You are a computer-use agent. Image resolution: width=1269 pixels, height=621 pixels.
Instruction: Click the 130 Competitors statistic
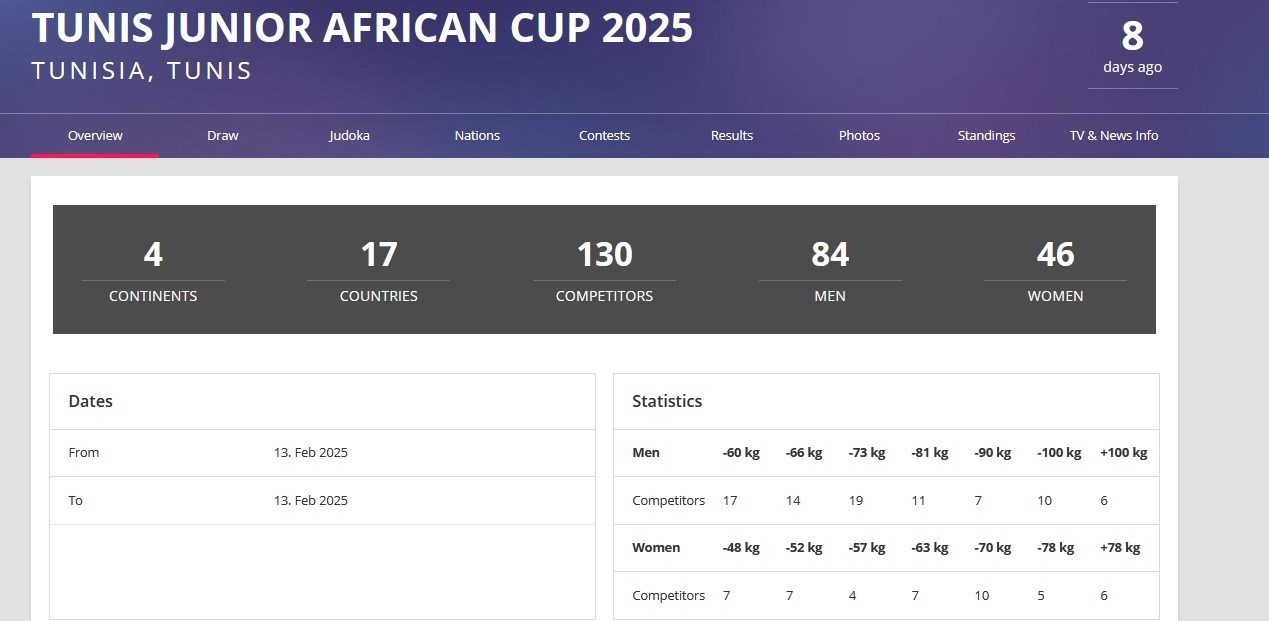point(604,269)
